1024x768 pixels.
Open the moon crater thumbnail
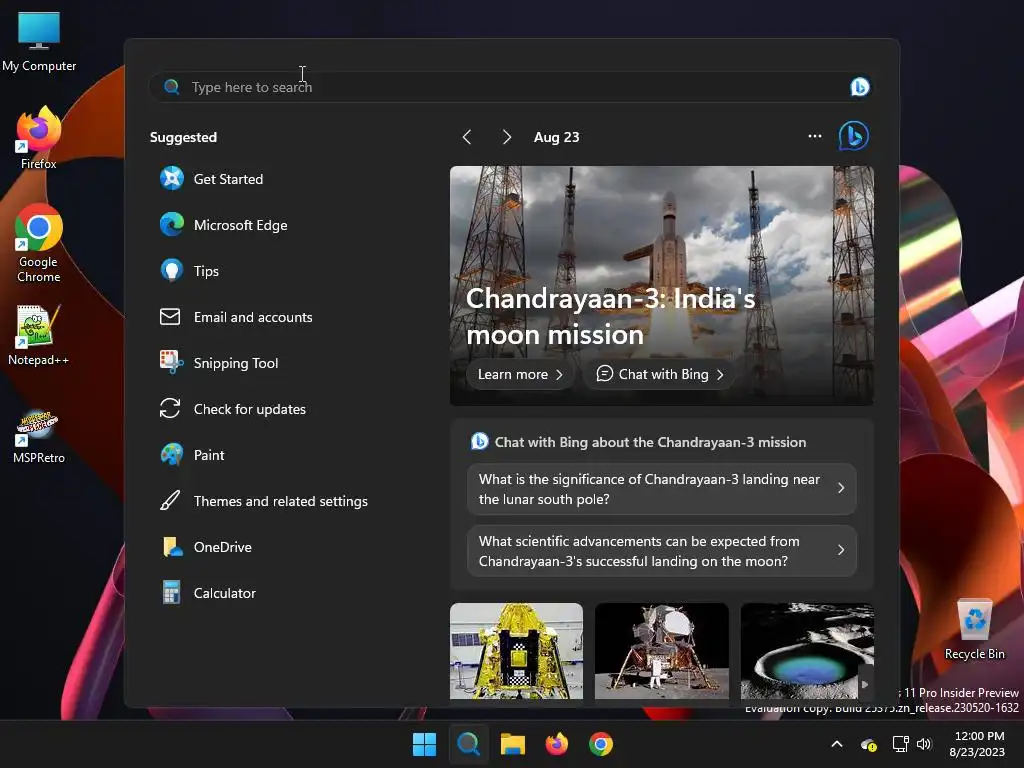coord(807,651)
